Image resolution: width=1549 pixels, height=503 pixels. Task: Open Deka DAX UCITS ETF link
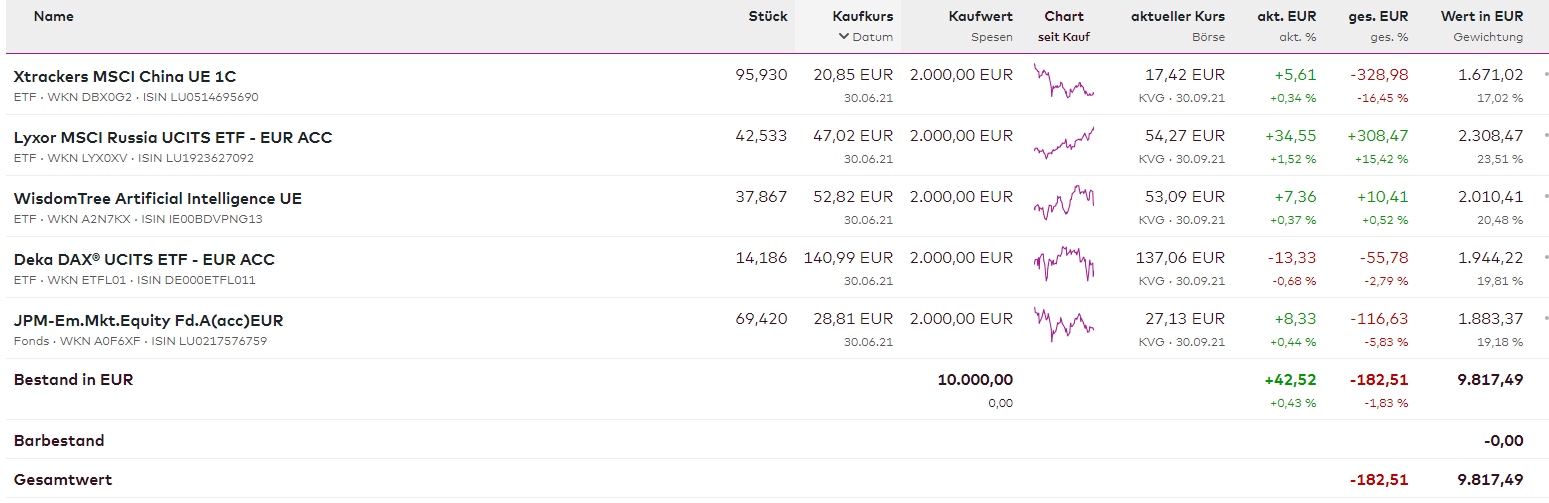pyautogui.click(x=144, y=259)
